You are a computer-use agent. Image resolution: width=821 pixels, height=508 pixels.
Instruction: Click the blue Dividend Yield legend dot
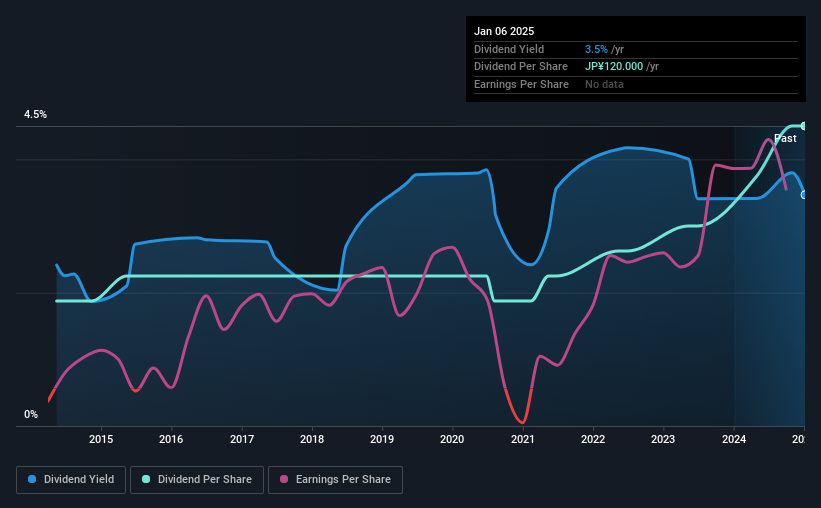(x=32, y=479)
